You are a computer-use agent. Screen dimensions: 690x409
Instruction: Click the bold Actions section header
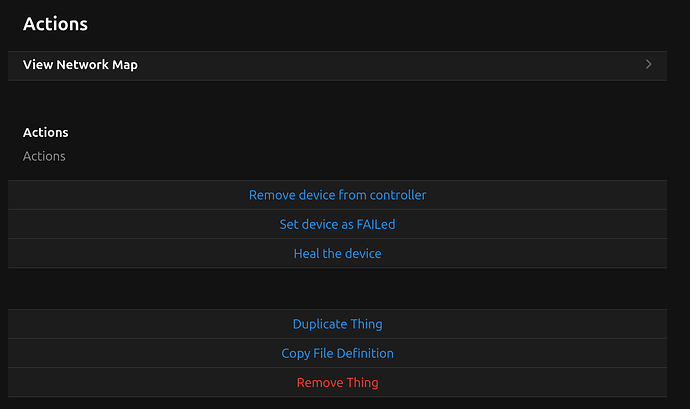click(x=45, y=132)
